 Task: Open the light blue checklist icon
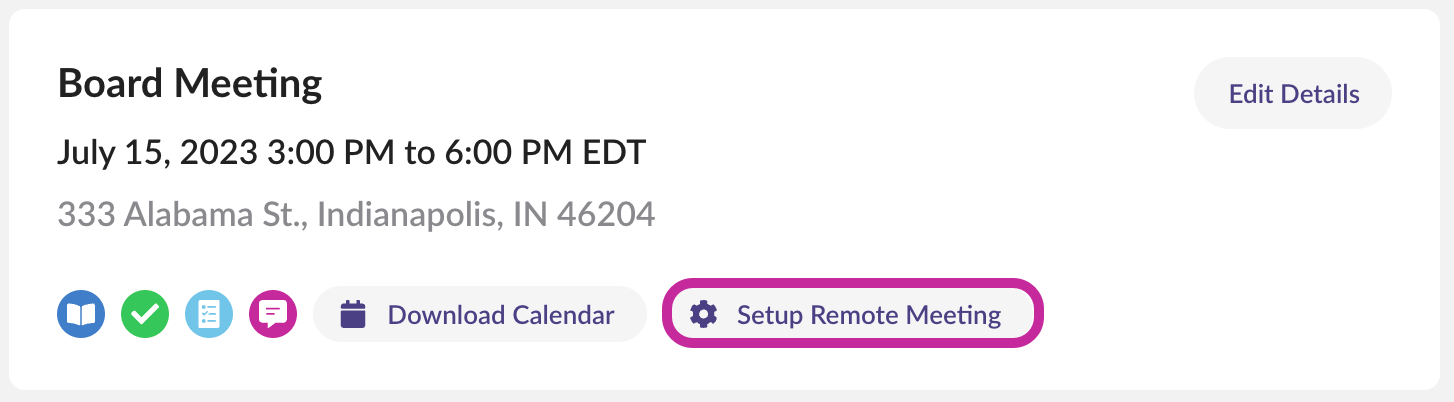[x=209, y=315]
